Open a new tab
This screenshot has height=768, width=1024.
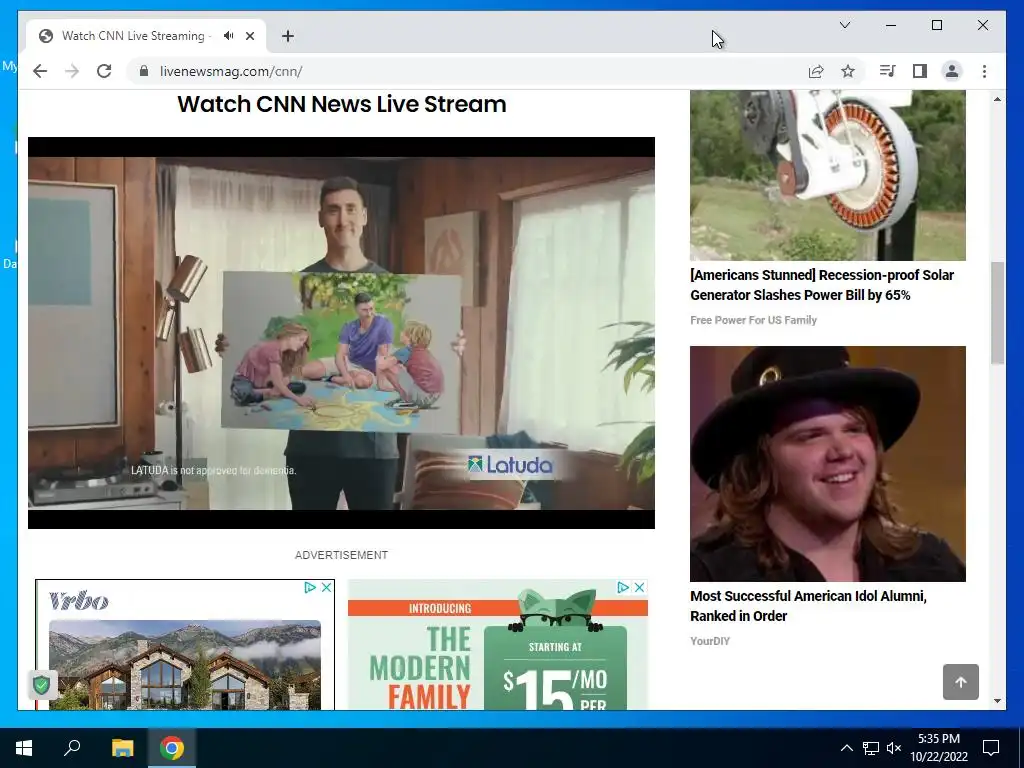pos(288,36)
